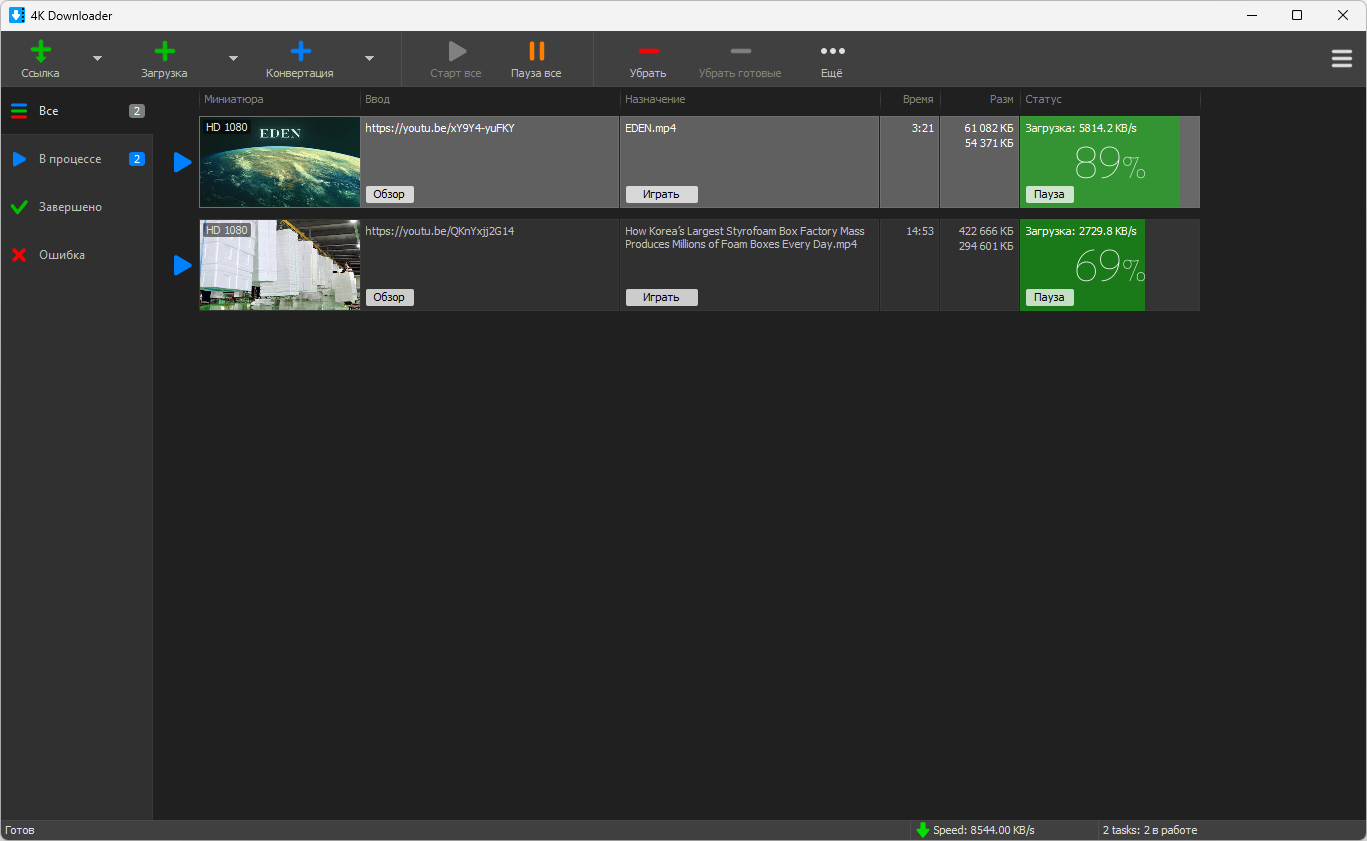Image resolution: width=1367 pixels, height=841 pixels.
Task: Click the Готов status bar text
Action: tap(20, 830)
